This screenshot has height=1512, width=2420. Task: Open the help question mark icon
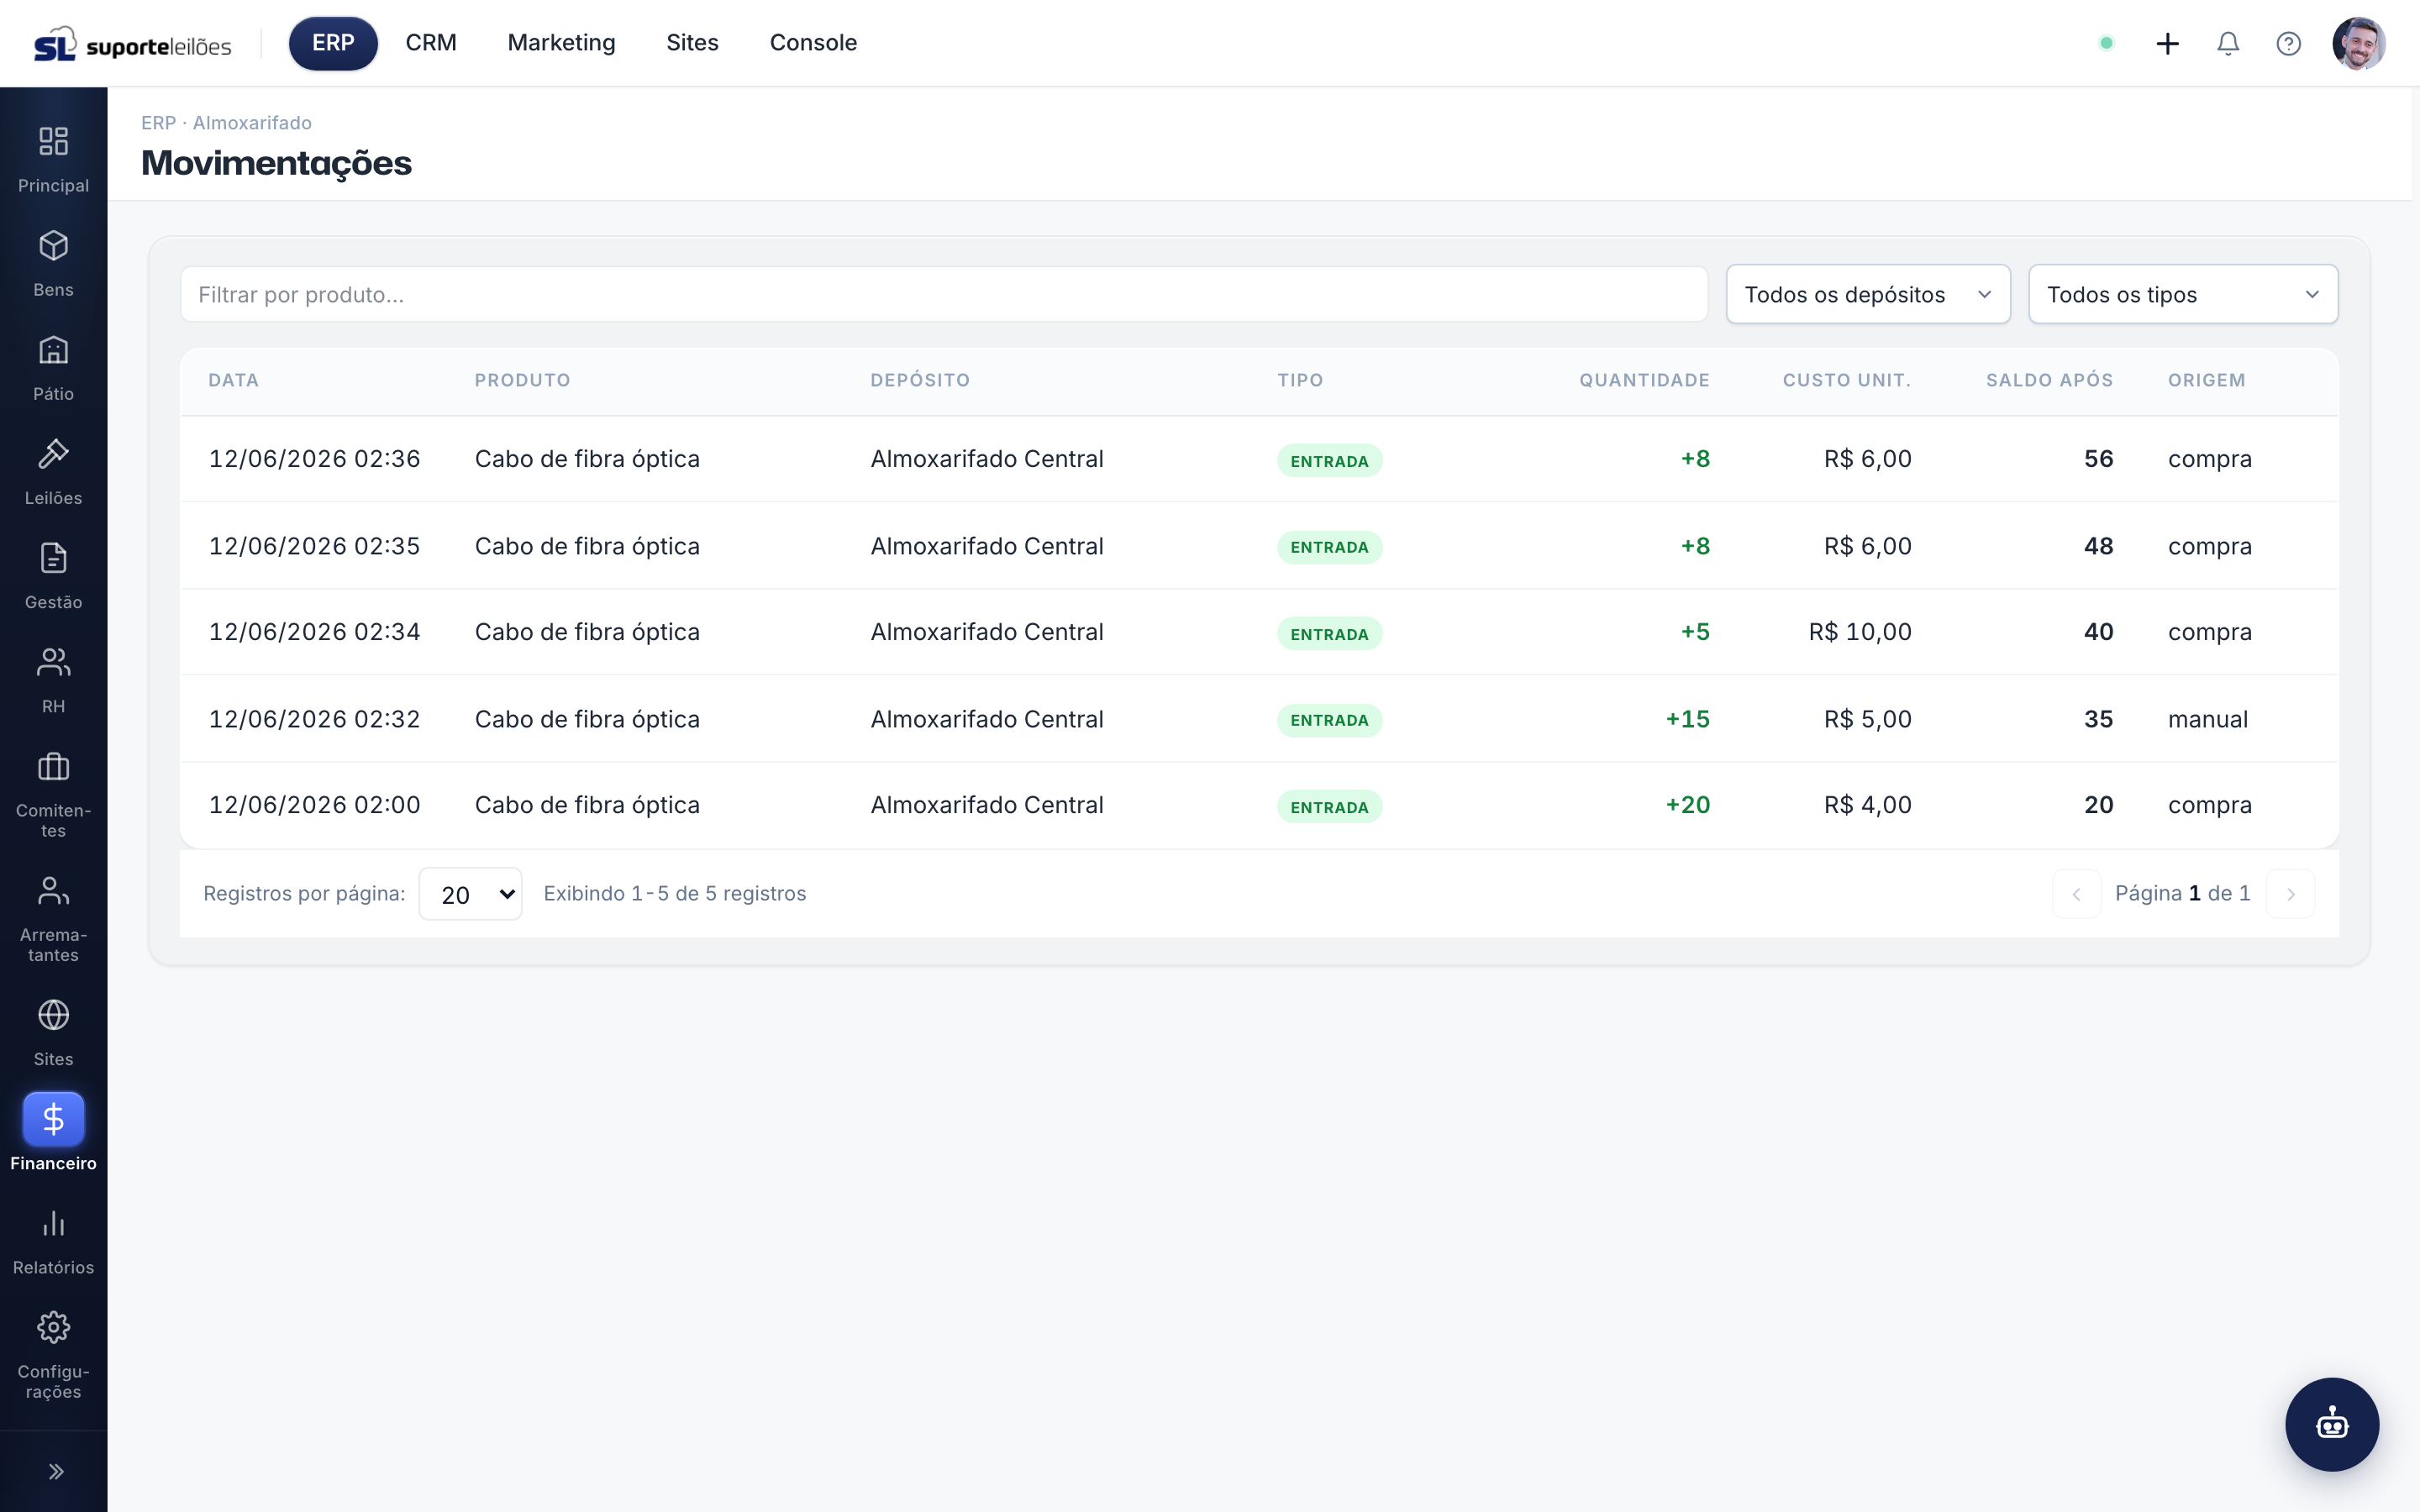(2288, 43)
